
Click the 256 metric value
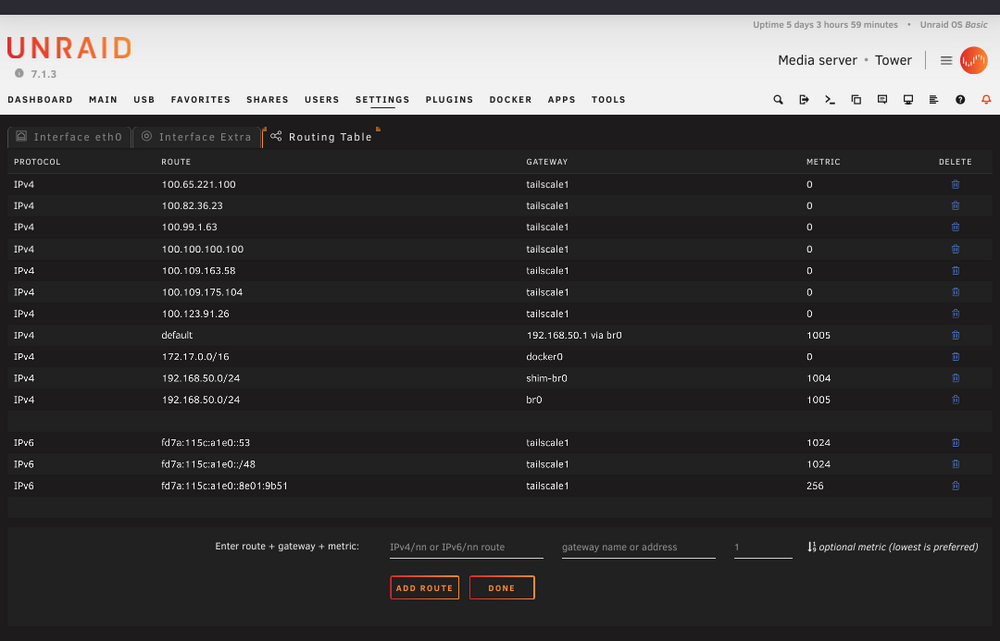click(x=814, y=485)
